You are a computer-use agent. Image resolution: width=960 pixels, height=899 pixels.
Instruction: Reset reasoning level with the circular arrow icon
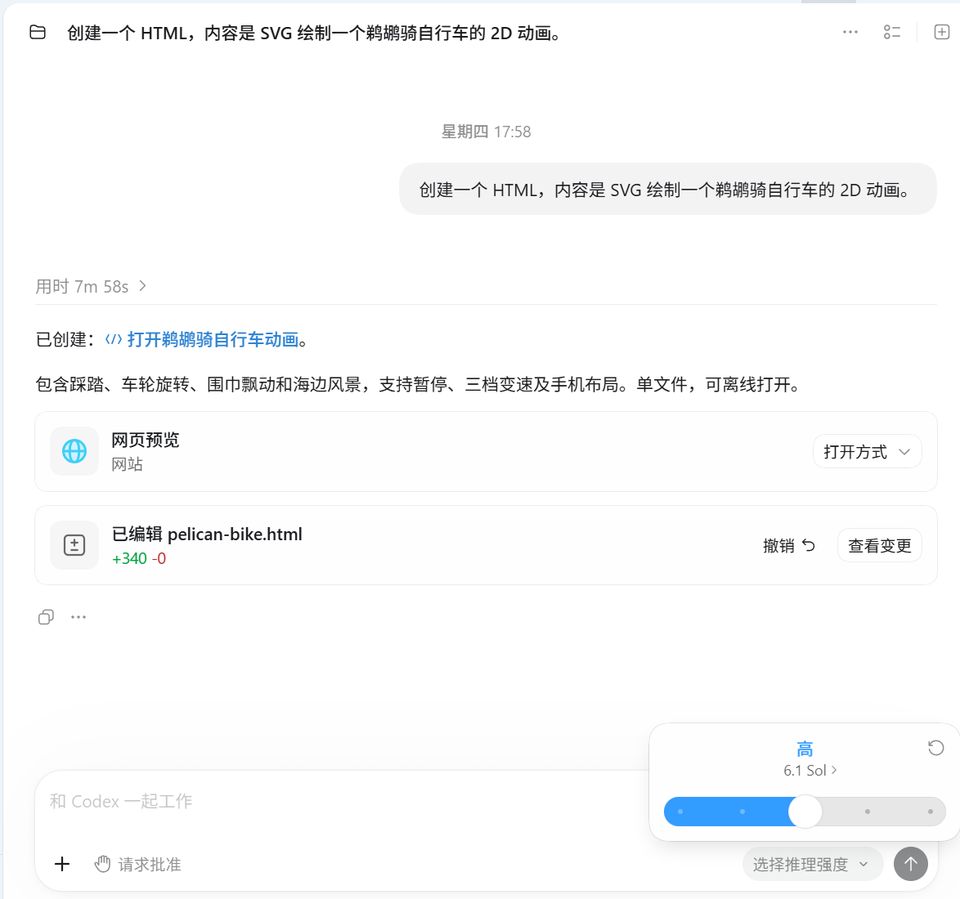pos(936,748)
